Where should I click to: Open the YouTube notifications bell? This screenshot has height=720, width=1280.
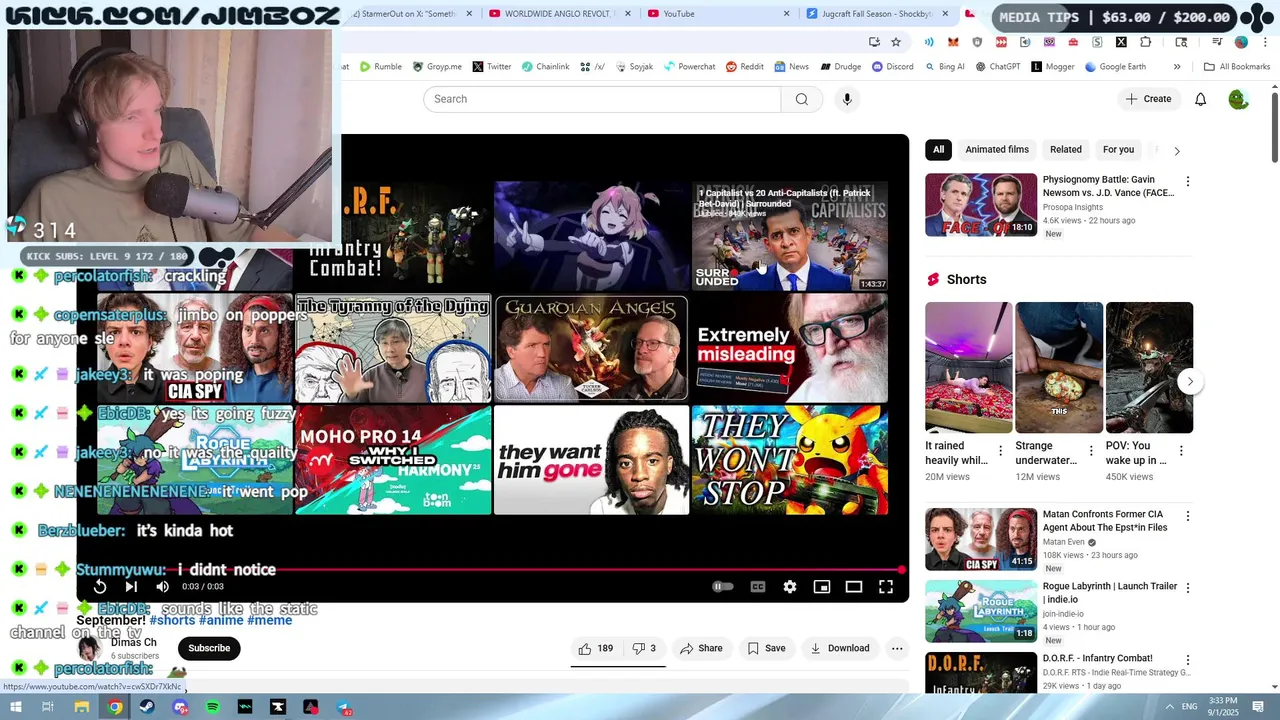[x=1200, y=99]
